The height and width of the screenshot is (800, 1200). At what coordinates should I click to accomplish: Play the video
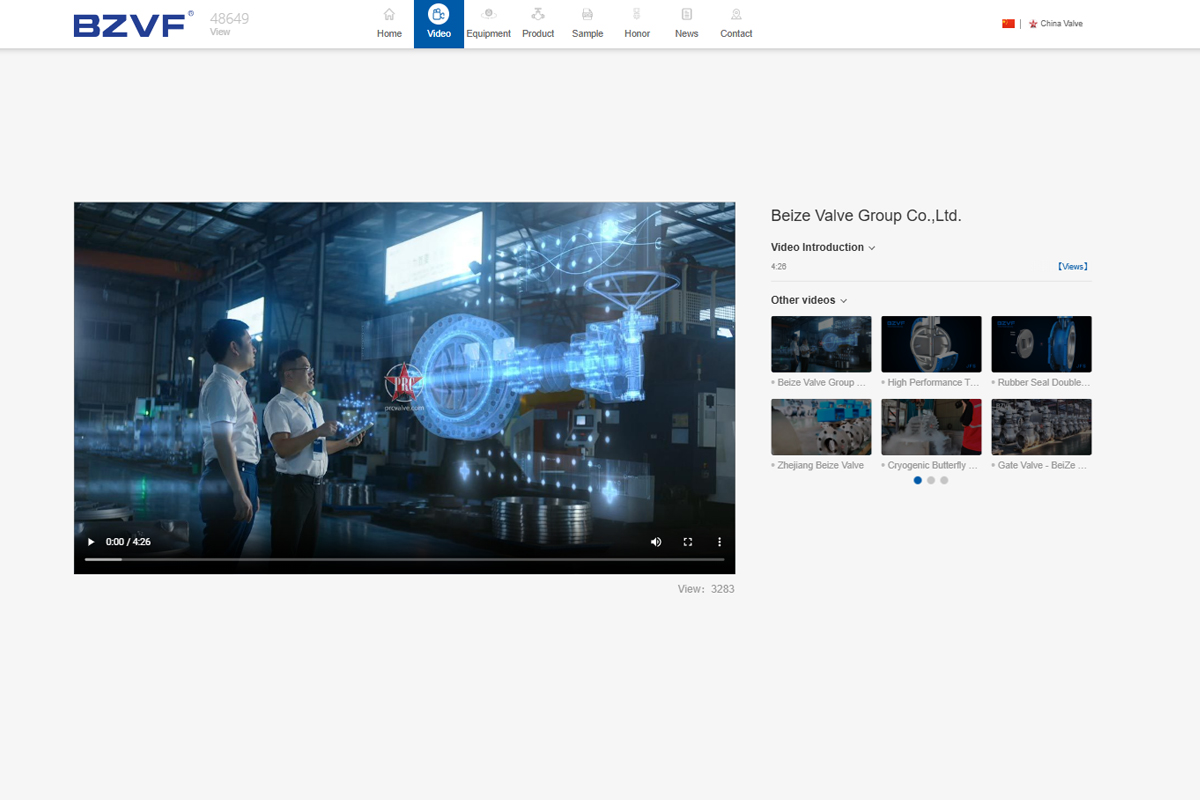tap(91, 542)
